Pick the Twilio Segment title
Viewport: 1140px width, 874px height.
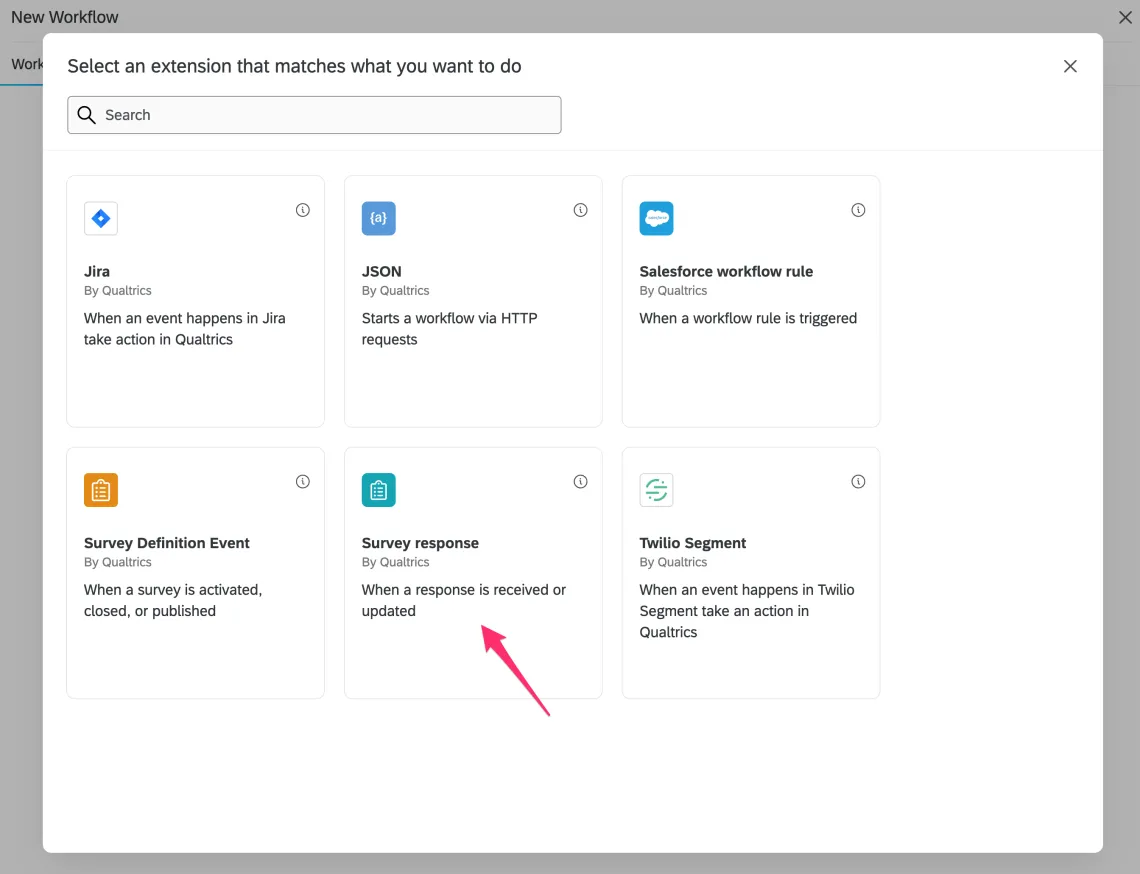tap(693, 543)
